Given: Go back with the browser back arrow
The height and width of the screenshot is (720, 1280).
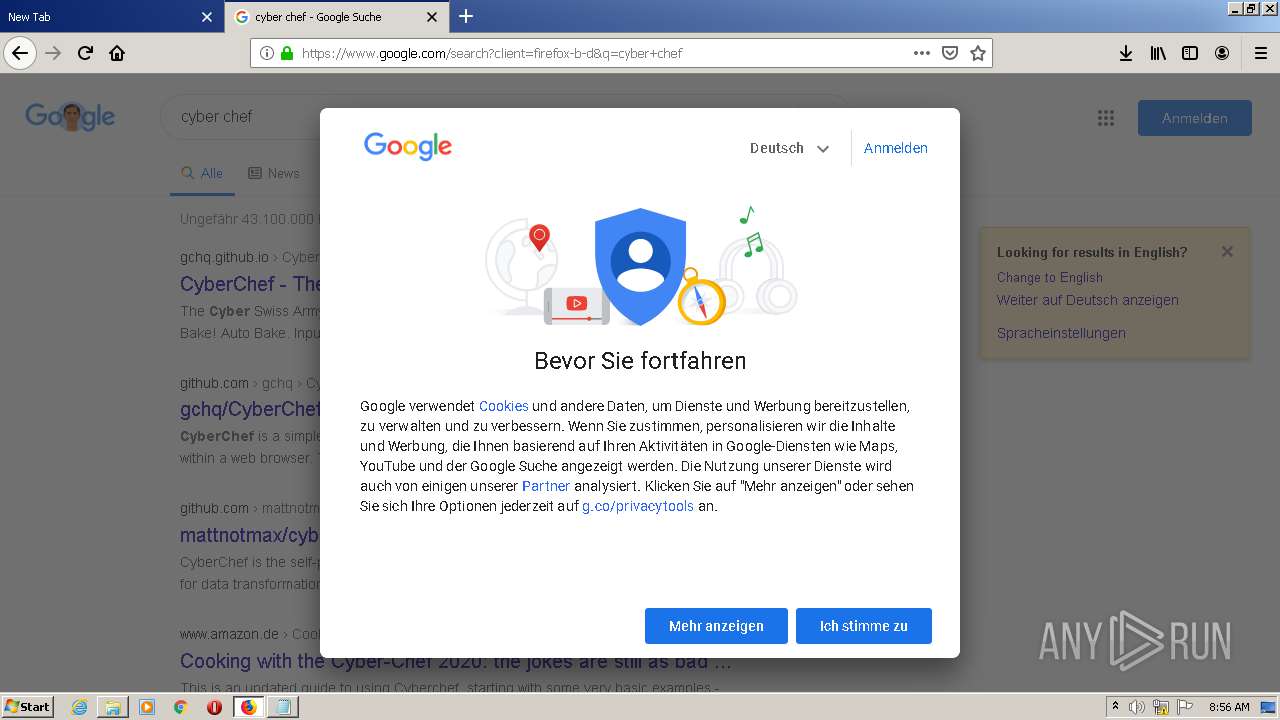Looking at the screenshot, I should tap(20, 53).
